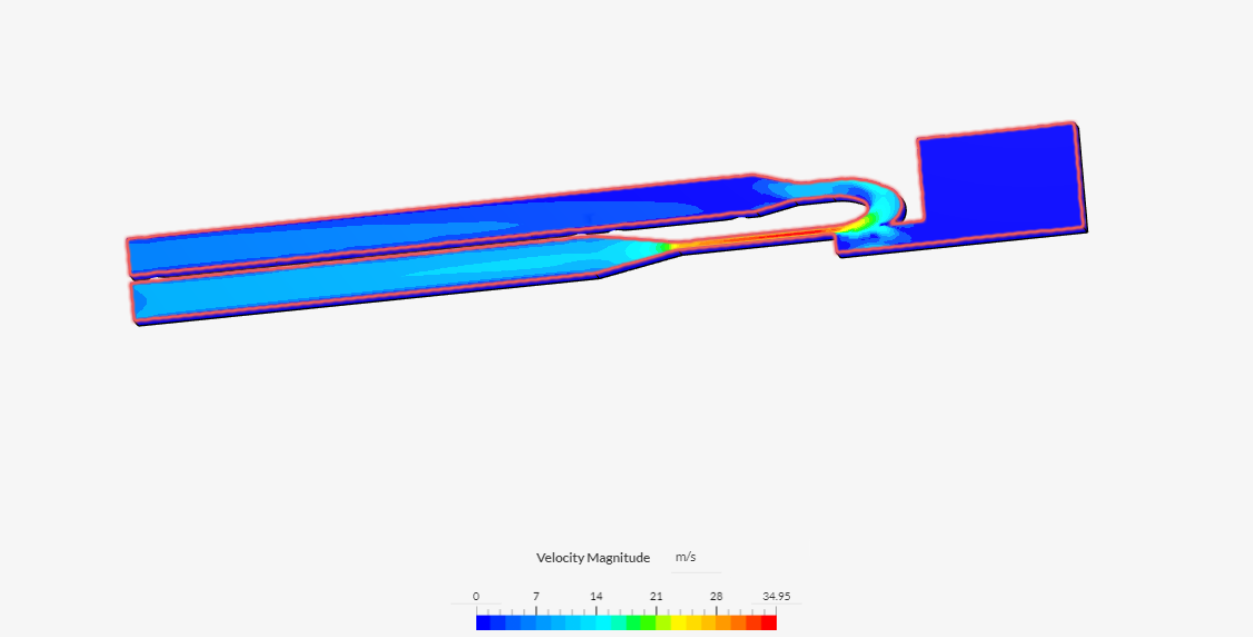This screenshot has width=1253, height=638.
Task: Edit the minimum legend value 0
Action: point(476,596)
